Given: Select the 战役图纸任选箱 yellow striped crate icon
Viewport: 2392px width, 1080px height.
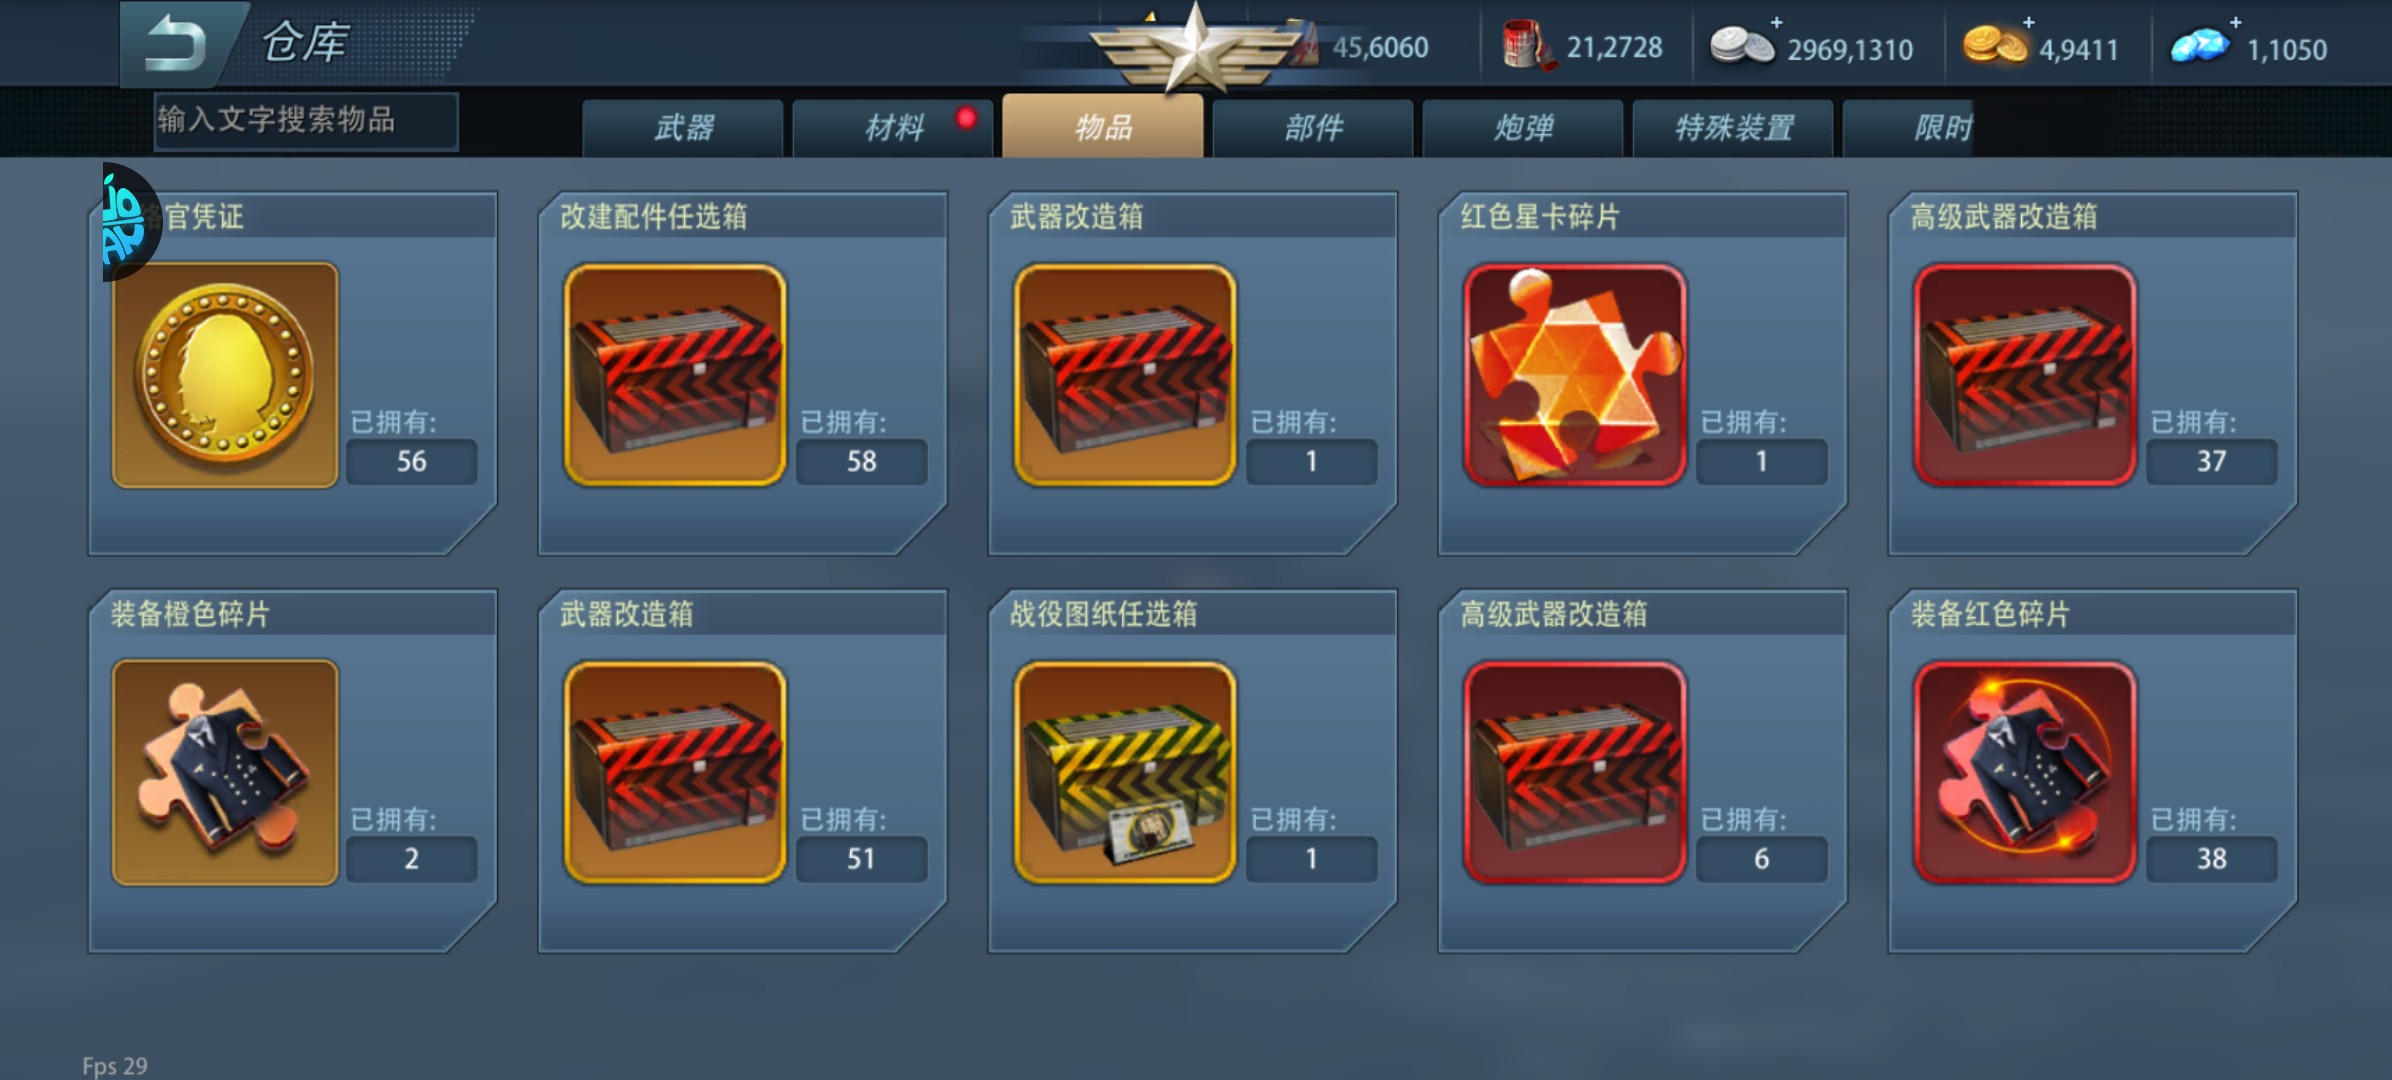Looking at the screenshot, I should [1125, 773].
